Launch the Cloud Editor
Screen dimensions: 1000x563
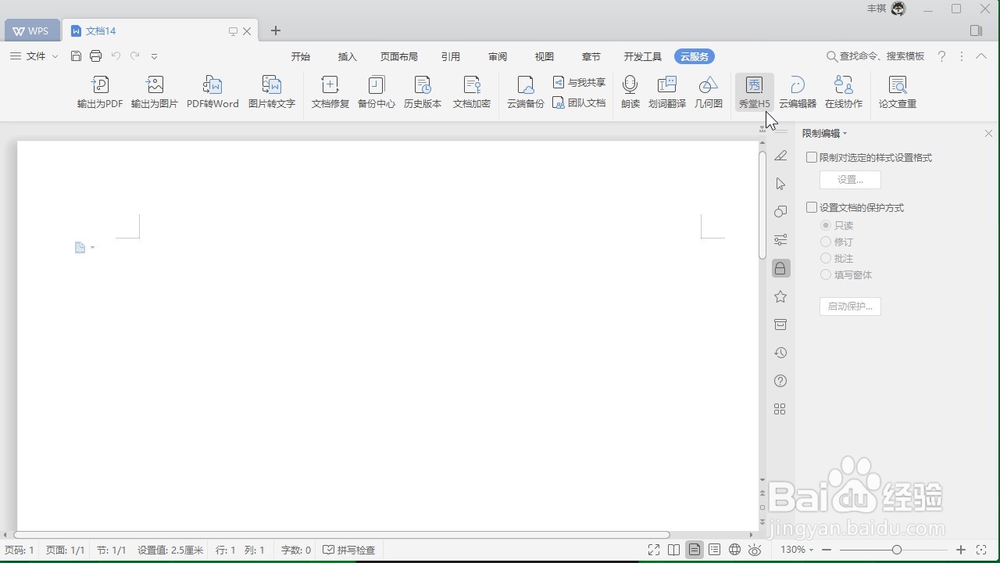click(797, 91)
